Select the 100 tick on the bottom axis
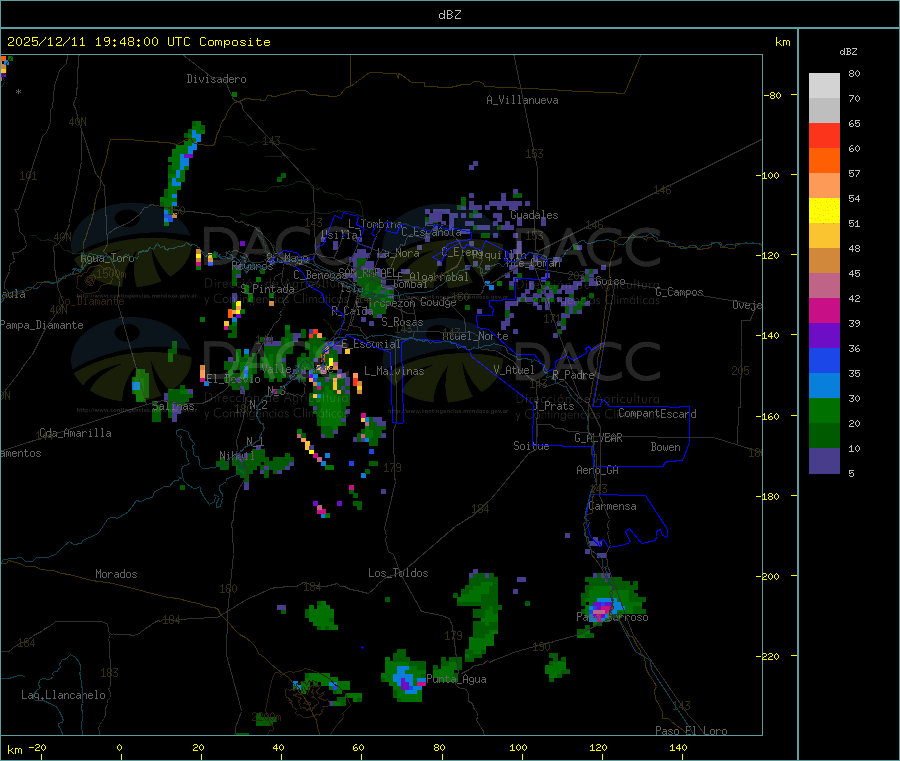Screen dimensions: 900x761 click(518, 747)
